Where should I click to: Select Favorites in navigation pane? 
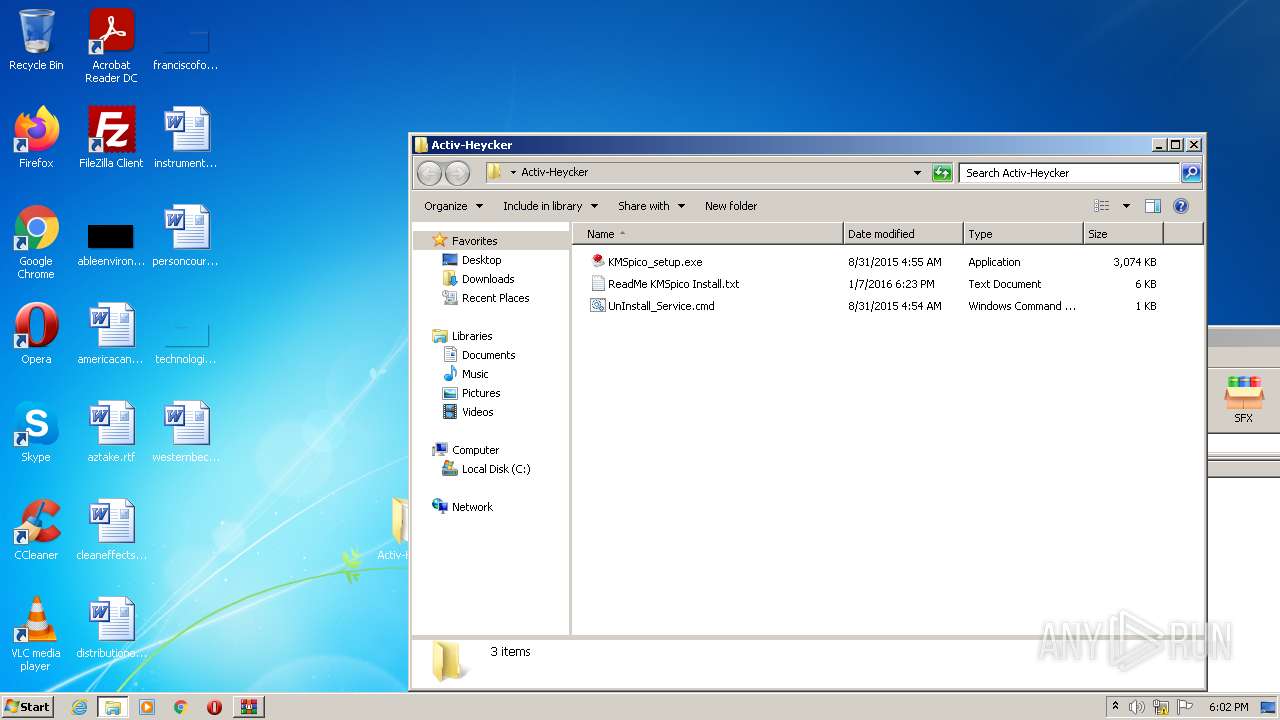coord(474,241)
